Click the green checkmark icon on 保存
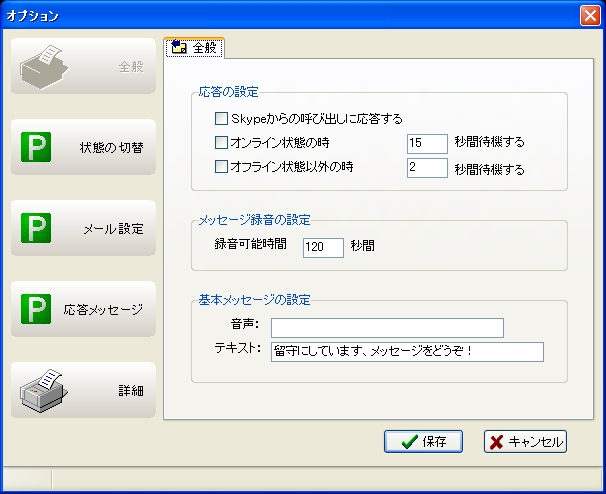606x494 pixels. 409,441
